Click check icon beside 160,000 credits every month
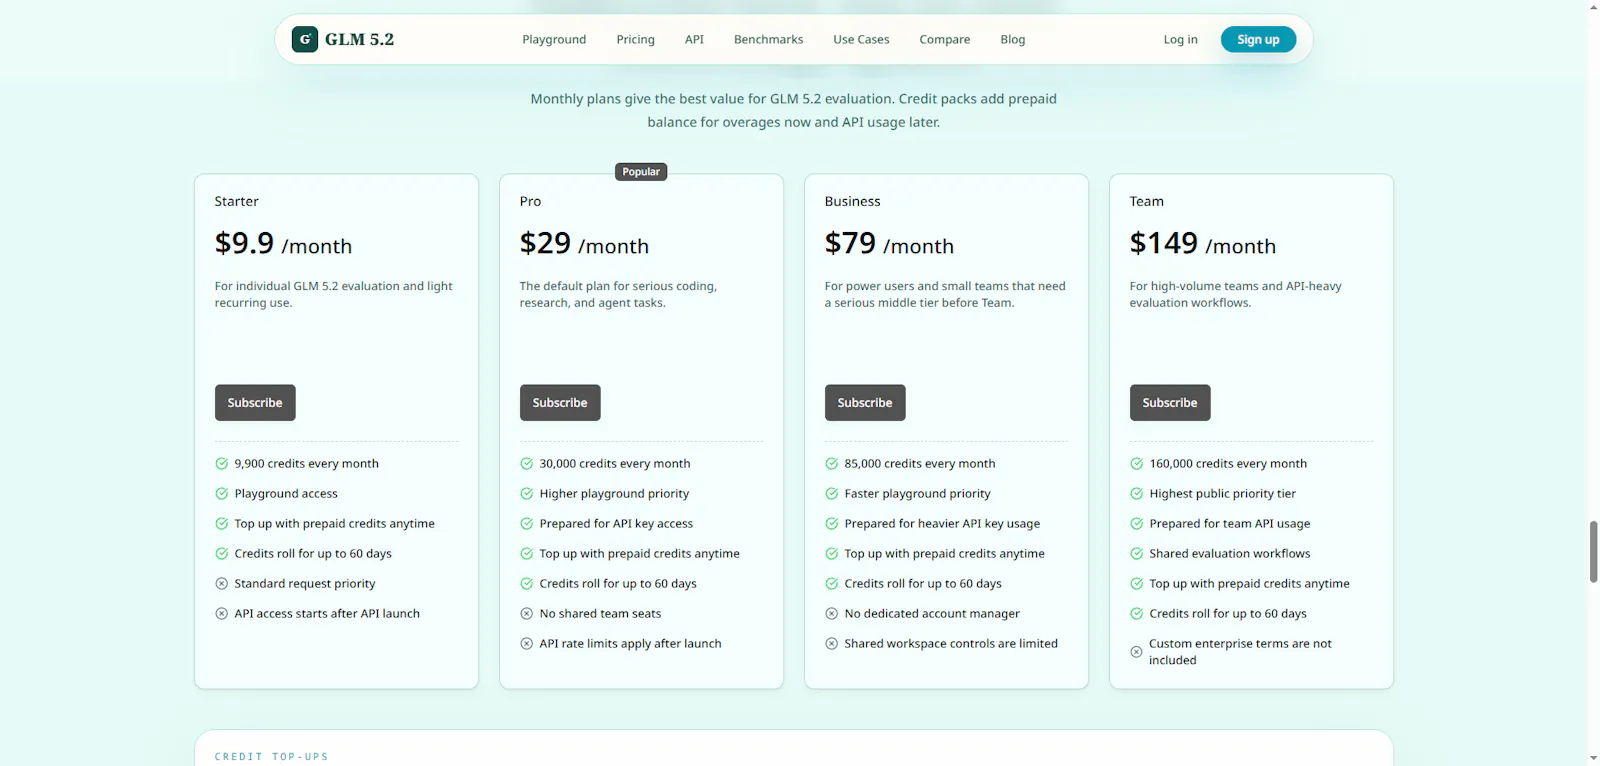 [1137, 463]
